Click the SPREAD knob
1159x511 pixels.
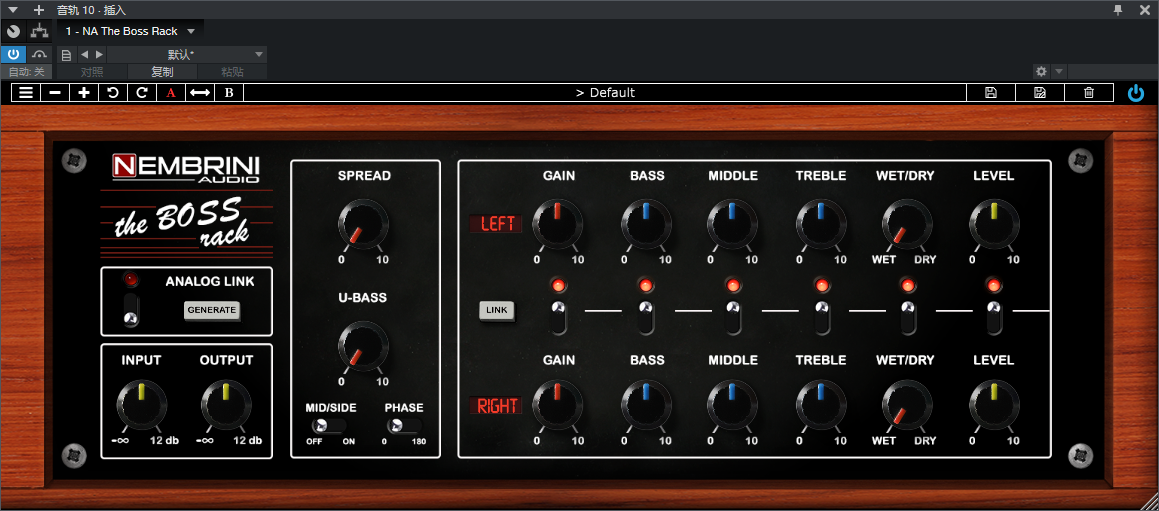pyautogui.click(x=364, y=224)
